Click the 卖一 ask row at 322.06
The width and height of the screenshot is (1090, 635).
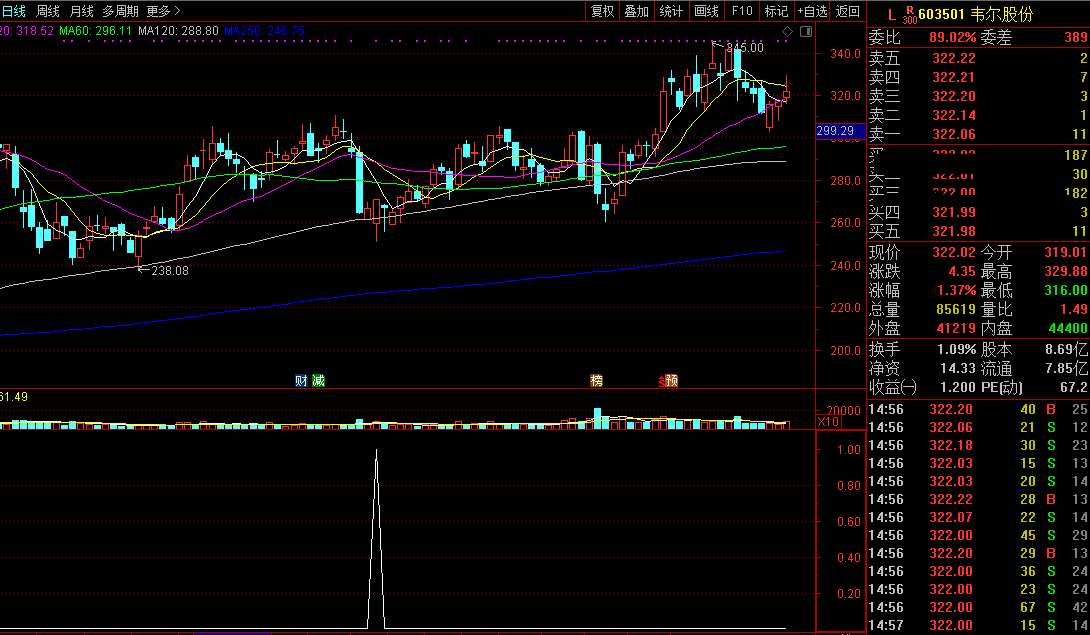point(978,134)
